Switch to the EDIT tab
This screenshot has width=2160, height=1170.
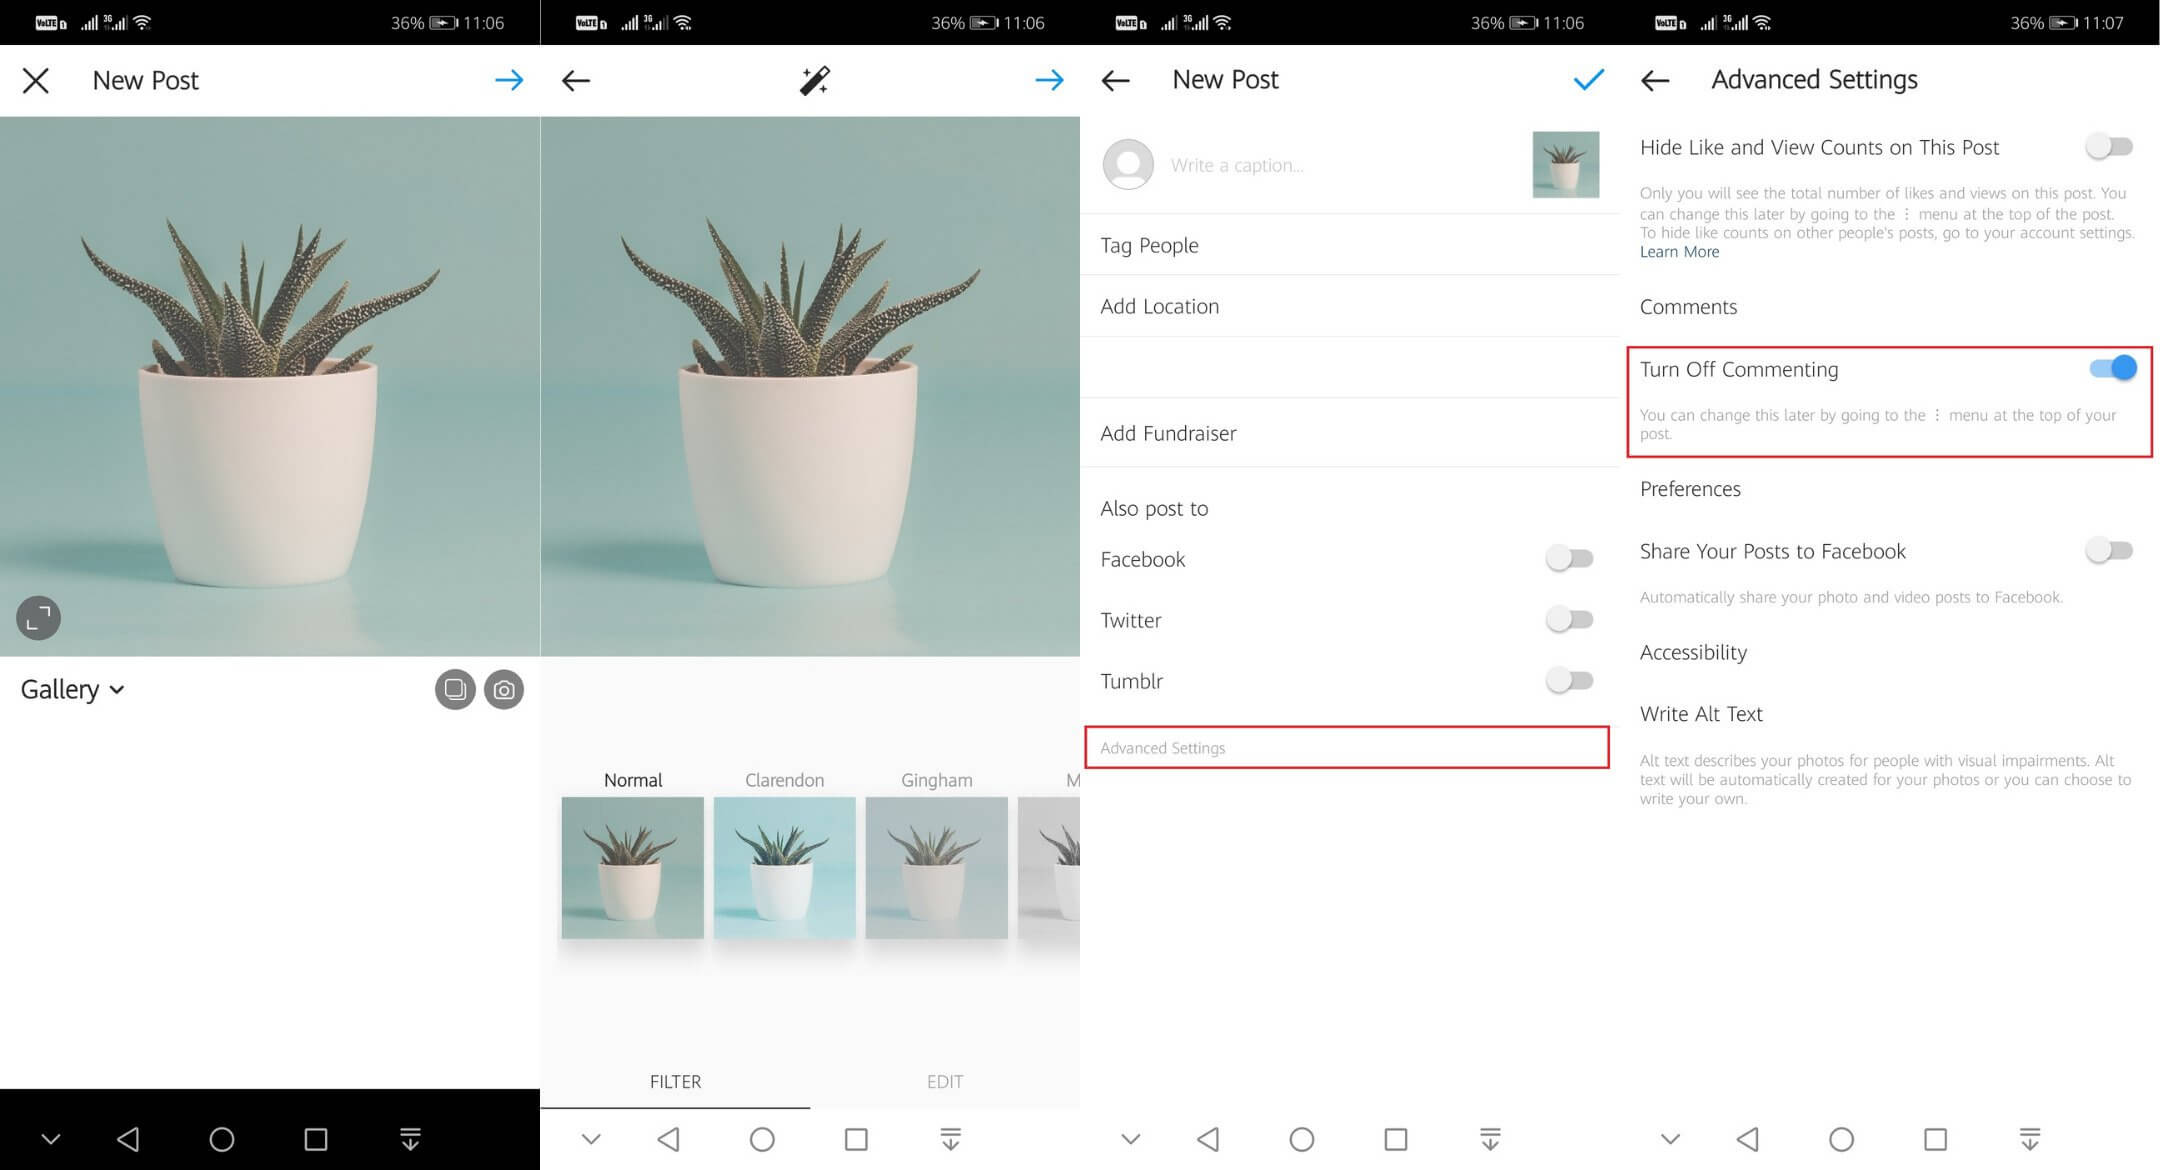click(945, 1081)
